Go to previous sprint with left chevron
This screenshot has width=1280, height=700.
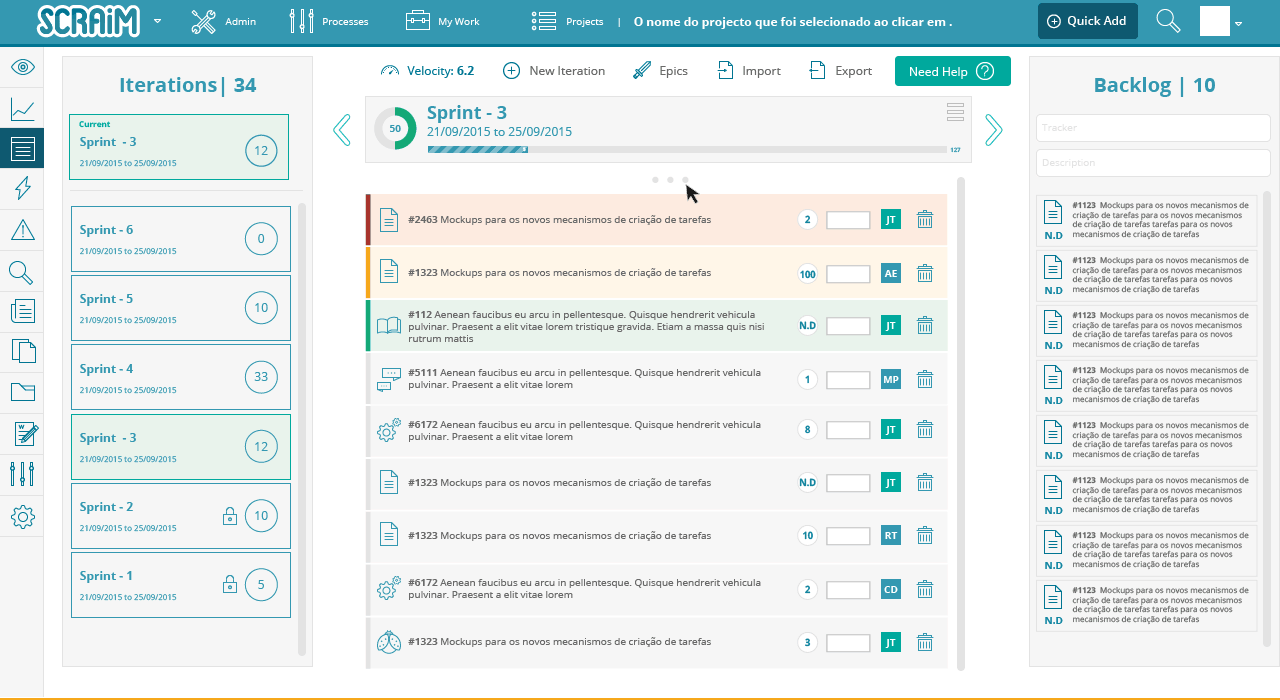tap(342, 129)
